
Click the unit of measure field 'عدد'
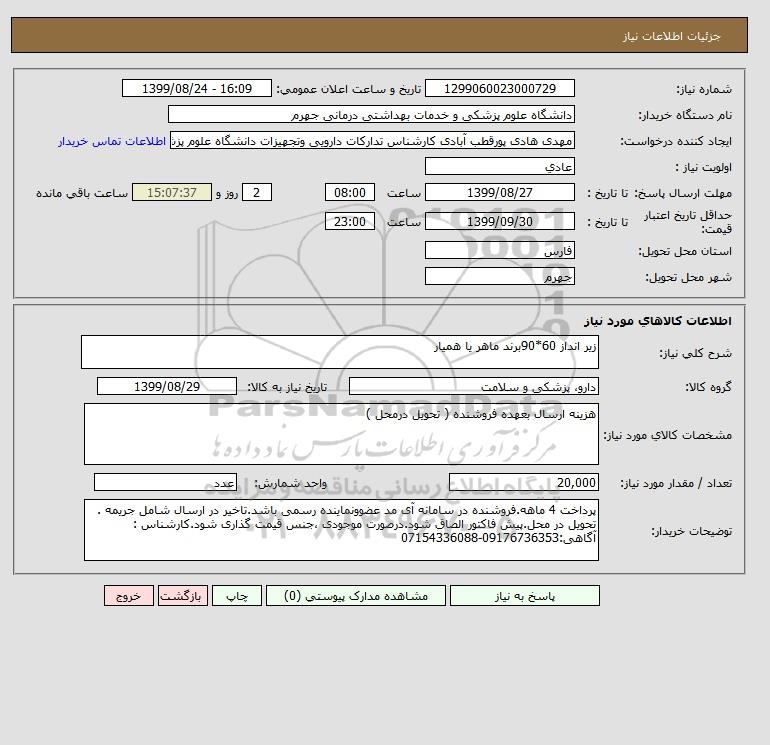point(165,483)
